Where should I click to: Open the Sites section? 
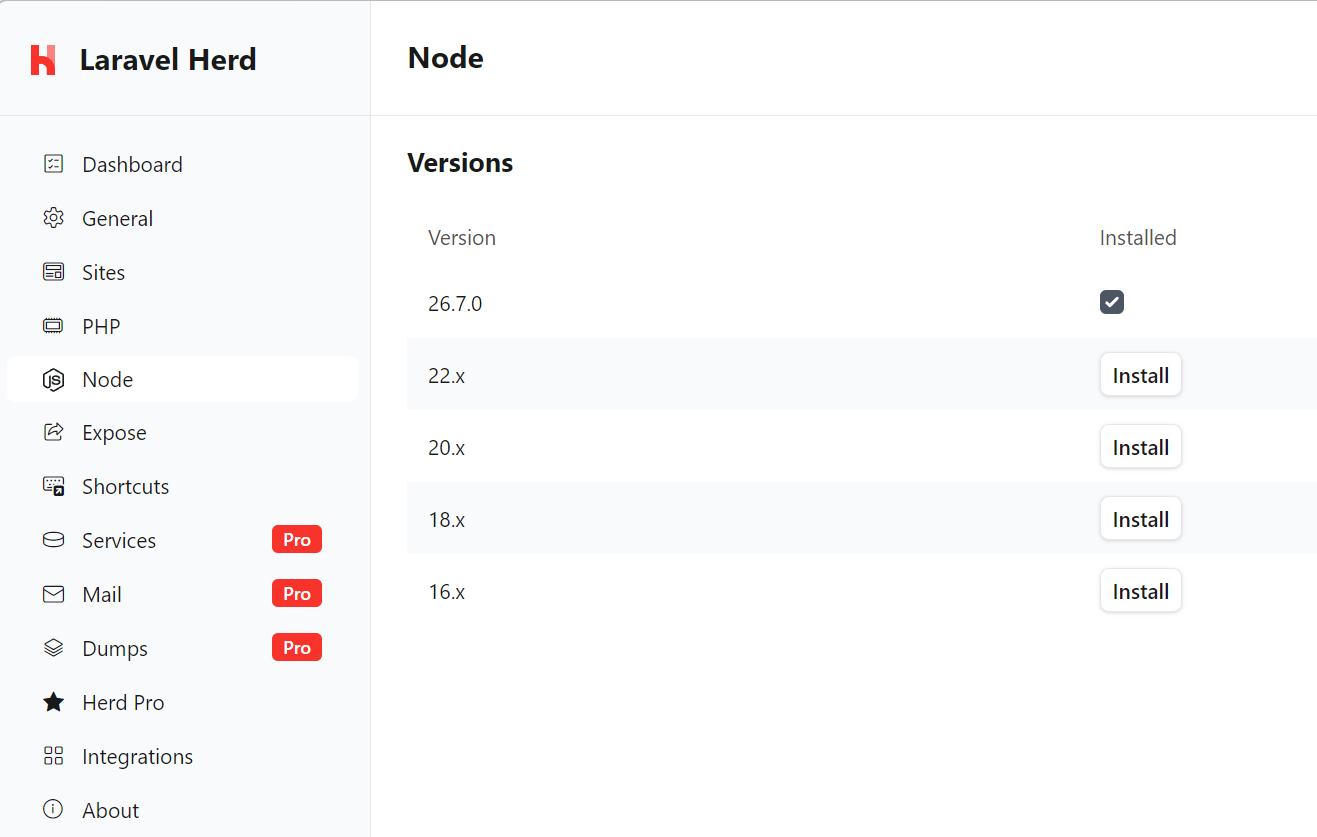(x=182, y=272)
